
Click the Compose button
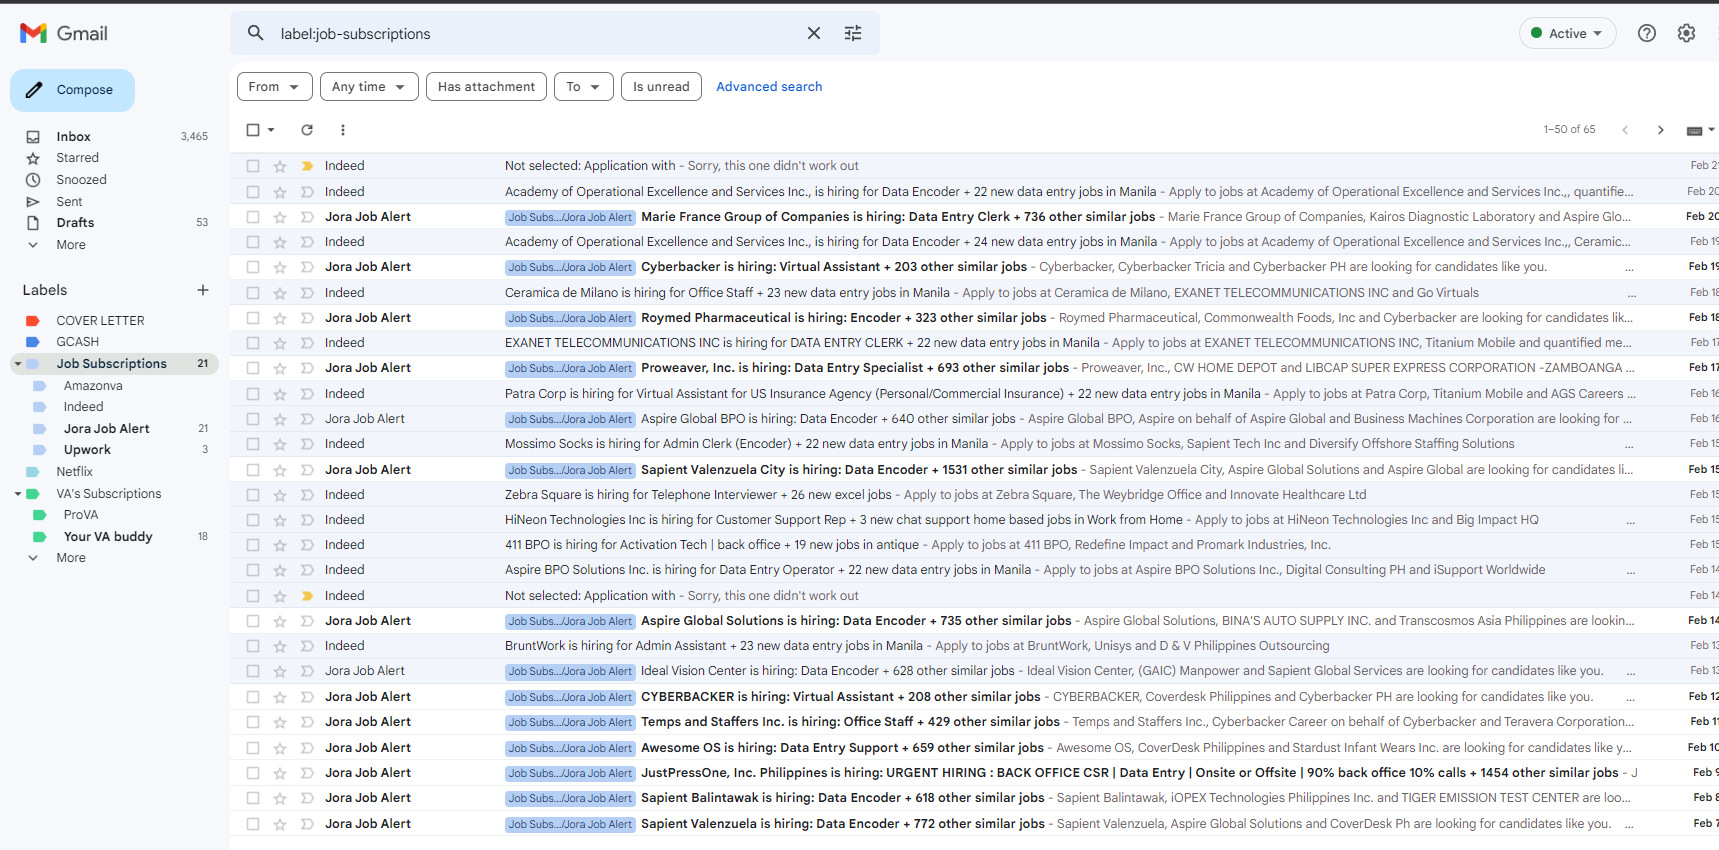pos(72,90)
